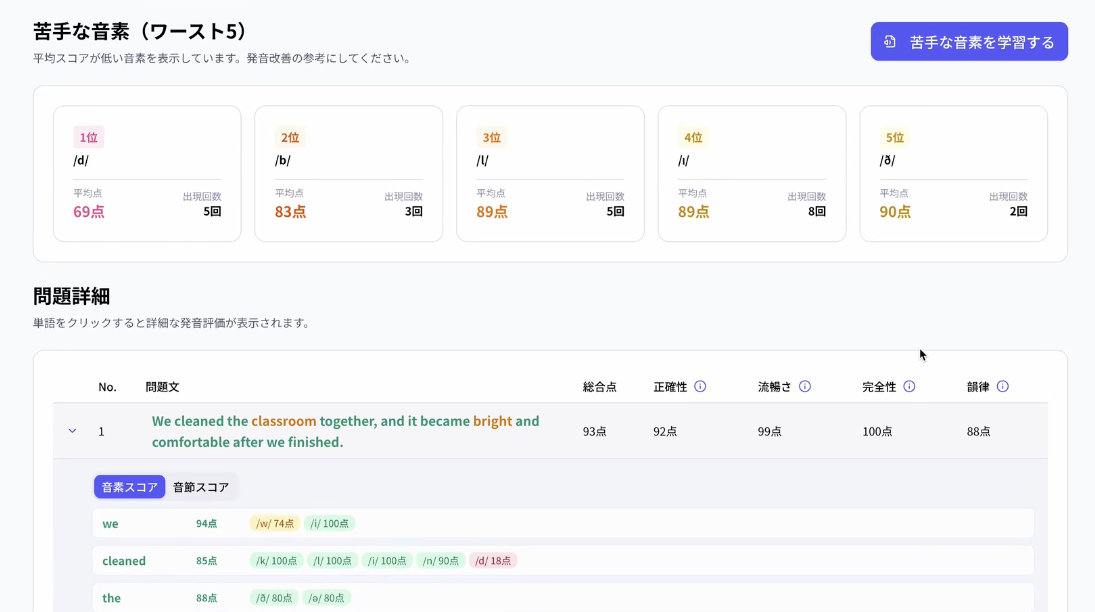Select the 音素スコア tab

point(129,486)
